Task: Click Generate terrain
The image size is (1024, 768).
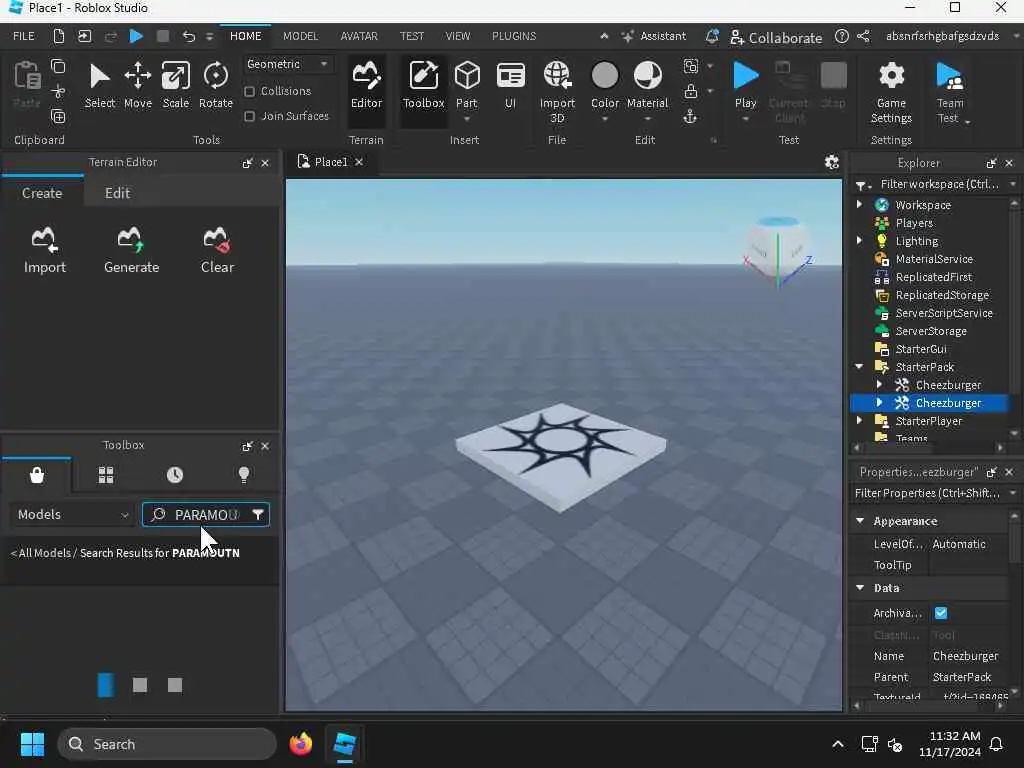Action: click(x=131, y=250)
